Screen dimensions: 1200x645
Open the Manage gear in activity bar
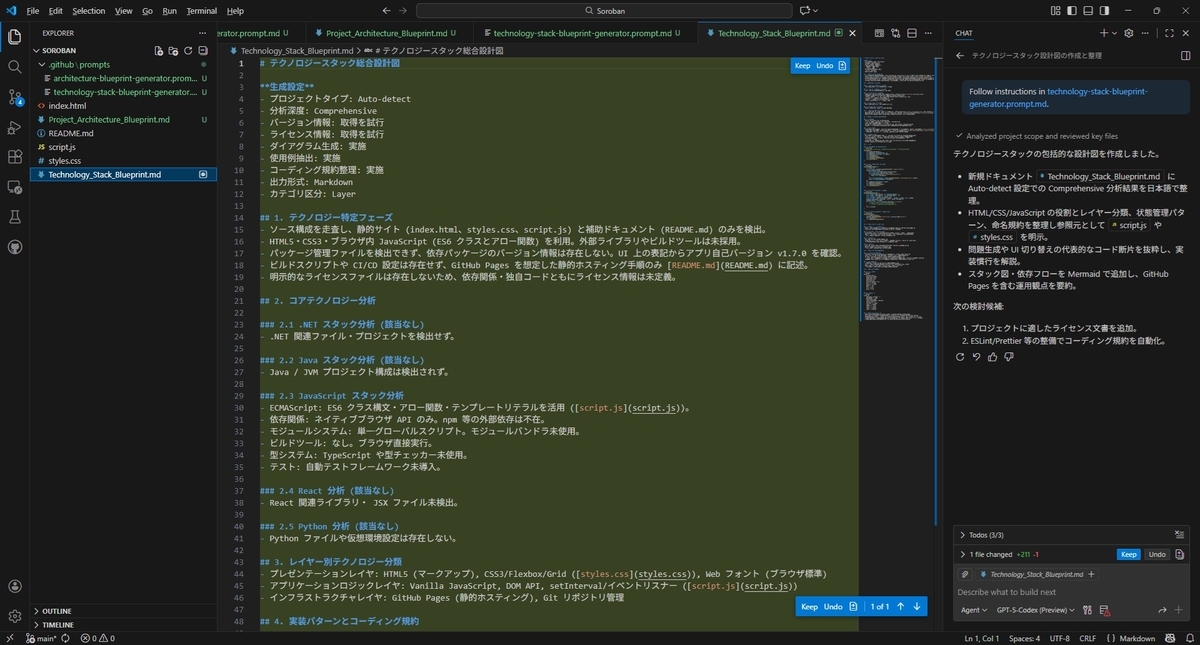[14, 617]
